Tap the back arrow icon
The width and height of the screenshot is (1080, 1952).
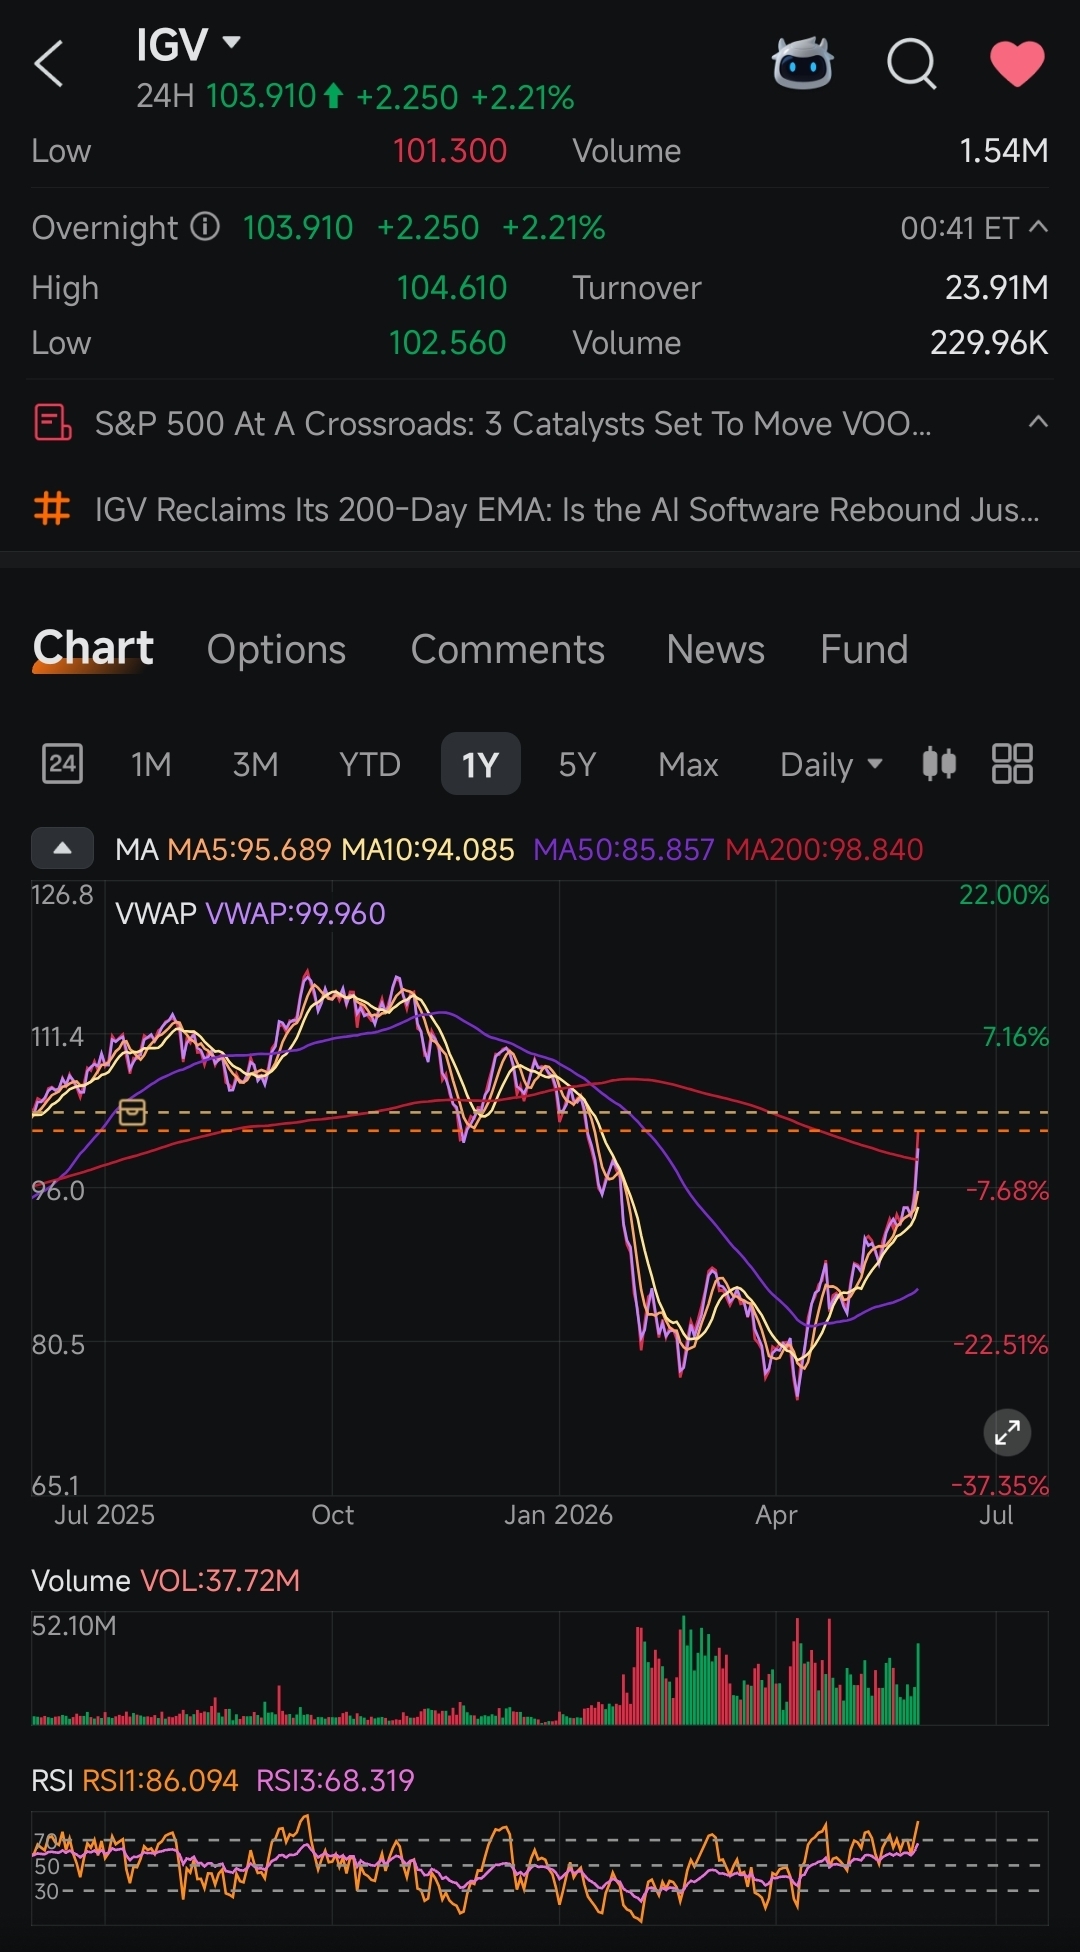[49, 64]
